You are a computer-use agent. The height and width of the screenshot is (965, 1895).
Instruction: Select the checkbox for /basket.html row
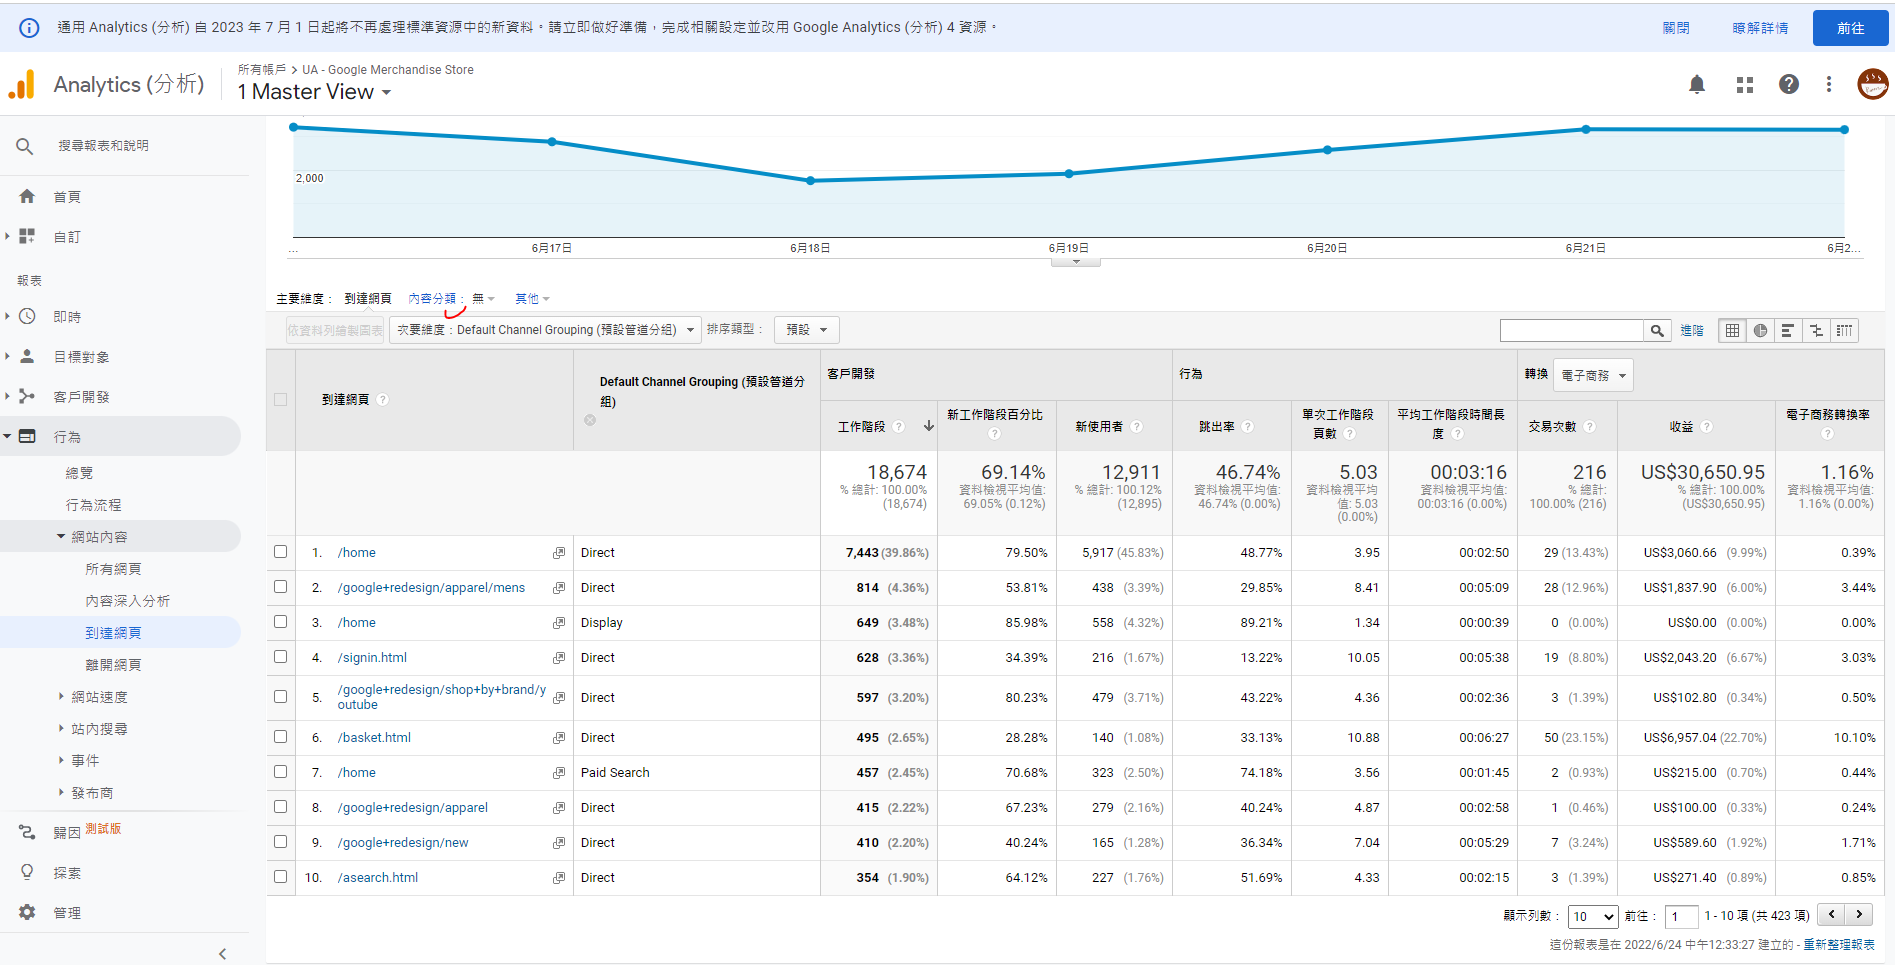(x=281, y=737)
